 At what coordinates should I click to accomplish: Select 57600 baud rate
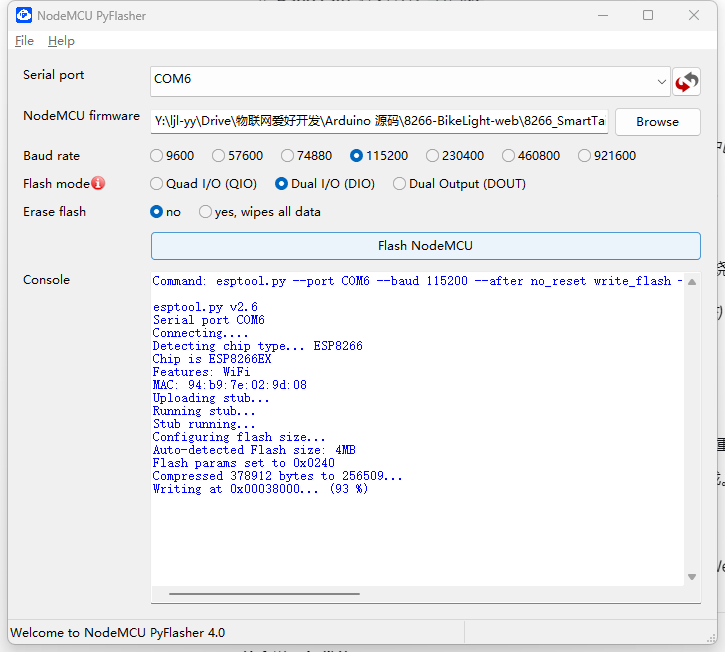click(219, 156)
